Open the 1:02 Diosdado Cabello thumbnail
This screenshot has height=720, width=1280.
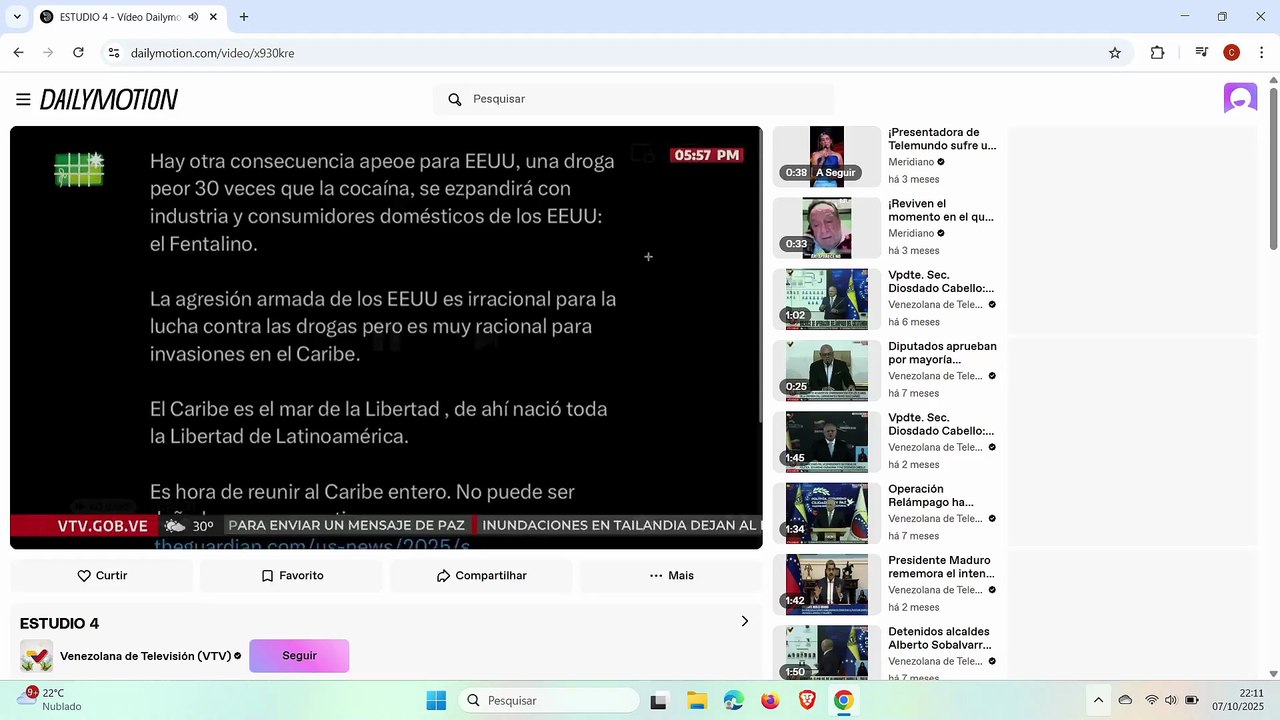[827, 299]
